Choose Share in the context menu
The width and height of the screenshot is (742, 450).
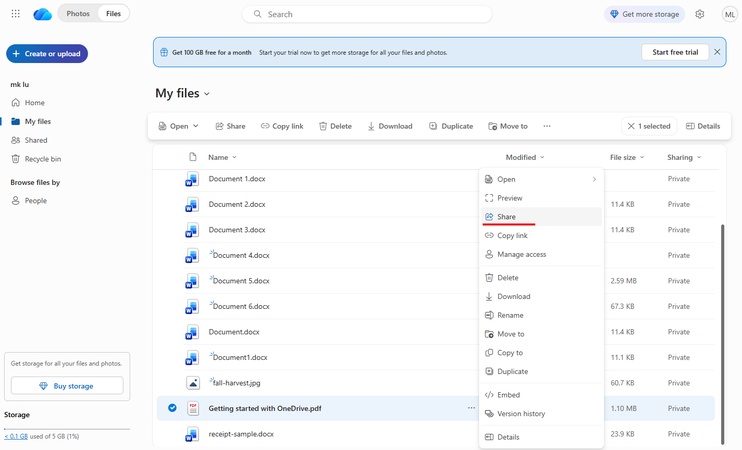pyautogui.click(x=541, y=217)
